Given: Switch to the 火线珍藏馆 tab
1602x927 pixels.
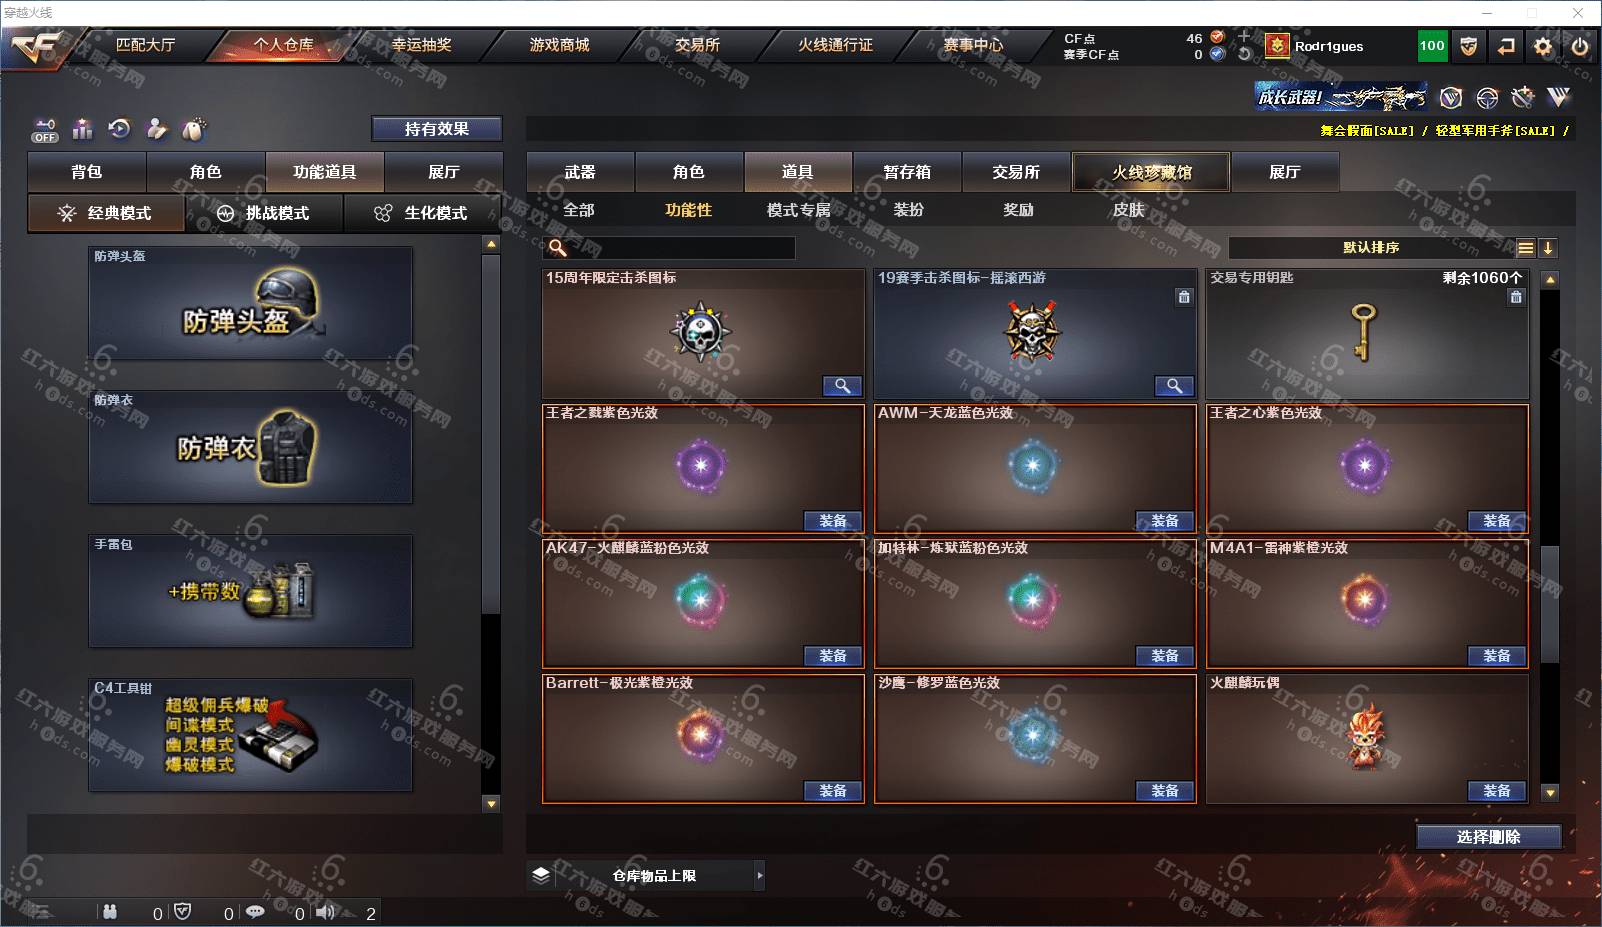Looking at the screenshot, I should [x=1151, y=172].
